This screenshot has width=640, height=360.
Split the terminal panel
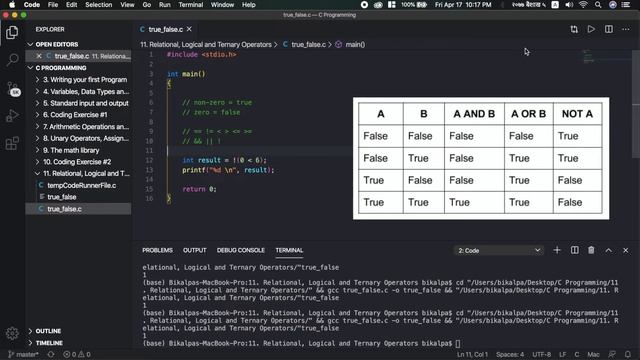(574, 250)
